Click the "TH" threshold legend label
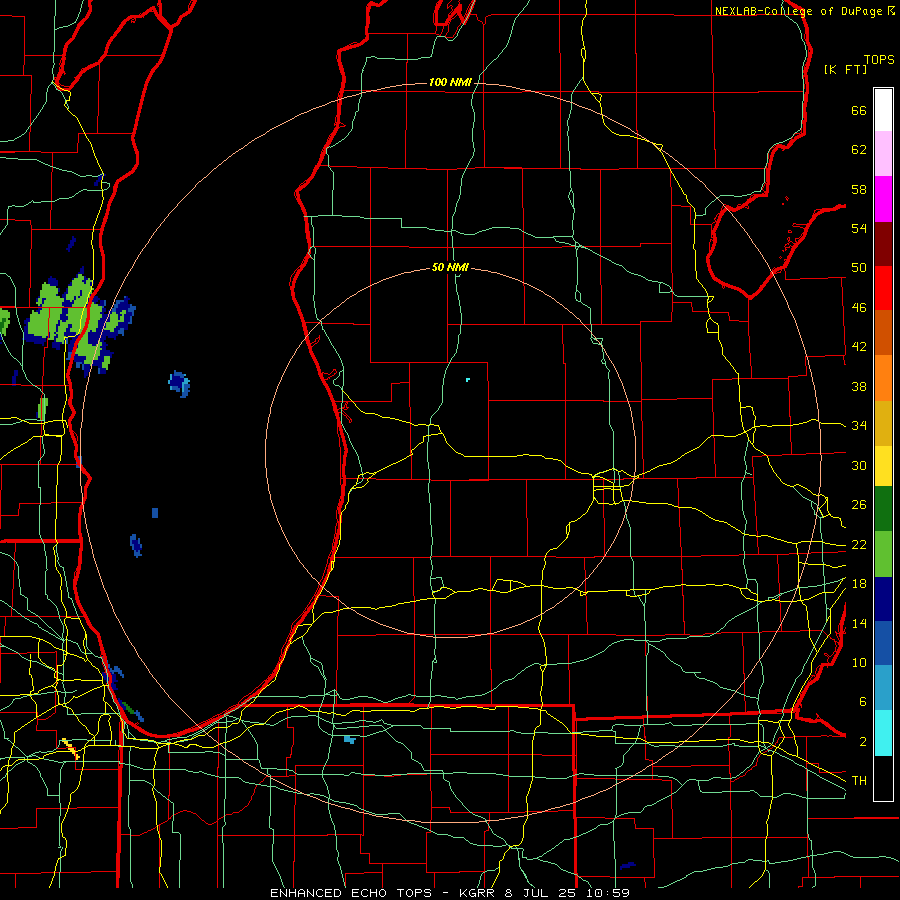Screen dimensions: 900x900 (x=859, y=781)
